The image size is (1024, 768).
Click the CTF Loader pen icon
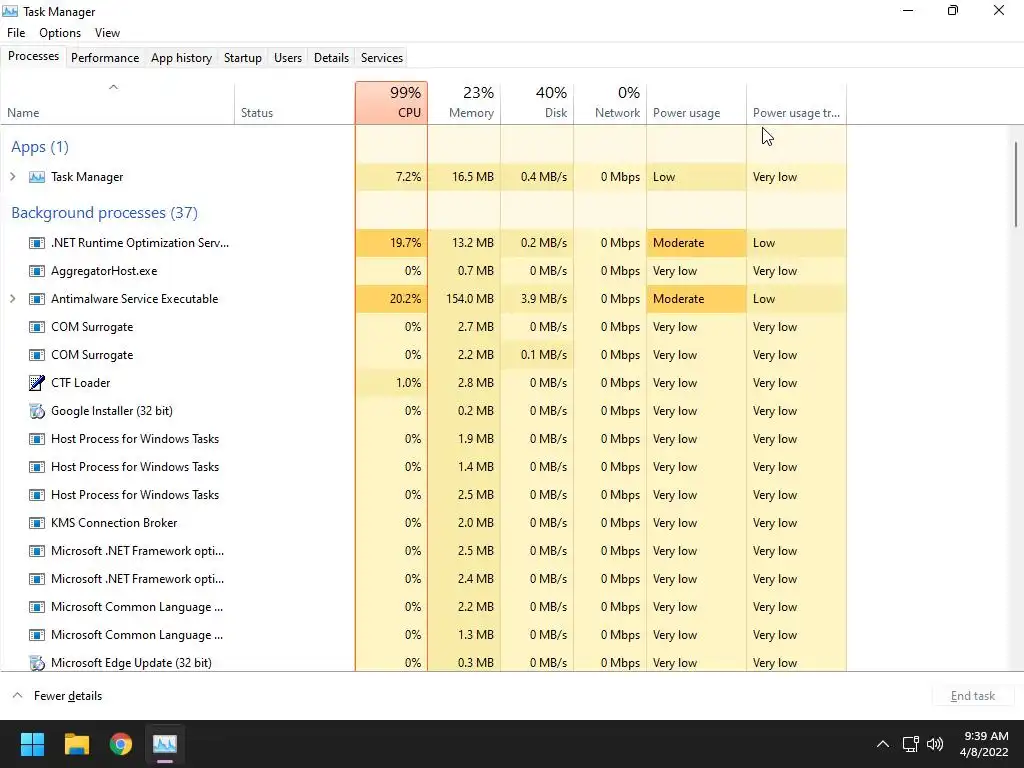tap(37, 383)
